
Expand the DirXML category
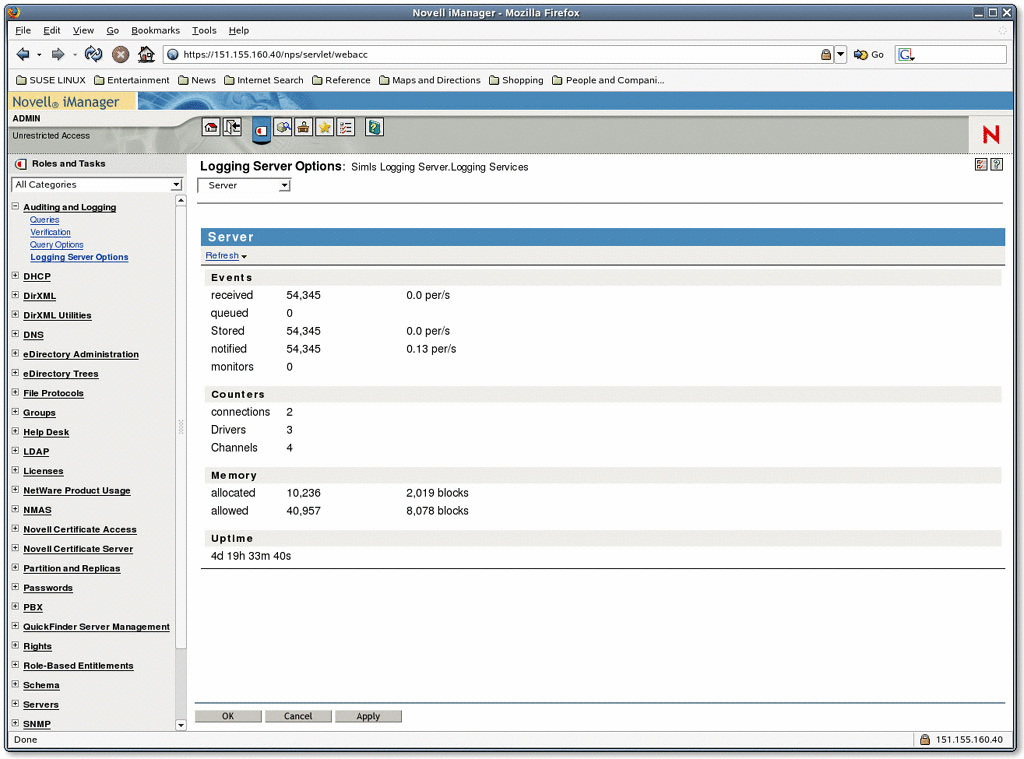(x=15, y=295)
